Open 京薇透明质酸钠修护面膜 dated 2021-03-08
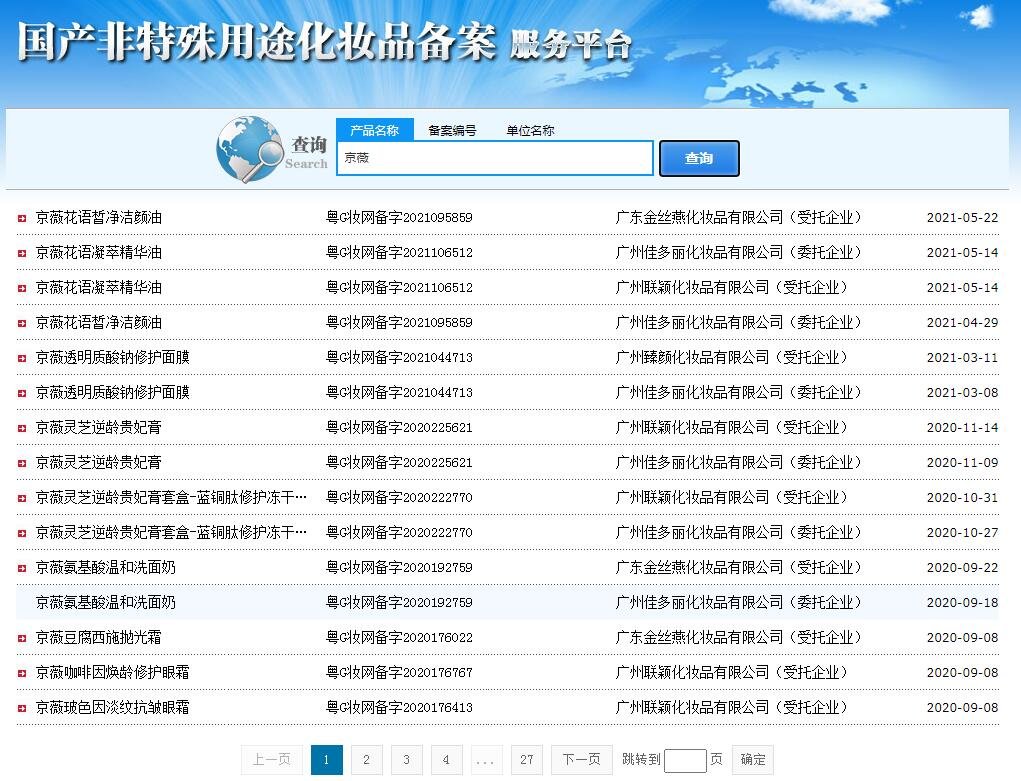 [x=113, y=393]
